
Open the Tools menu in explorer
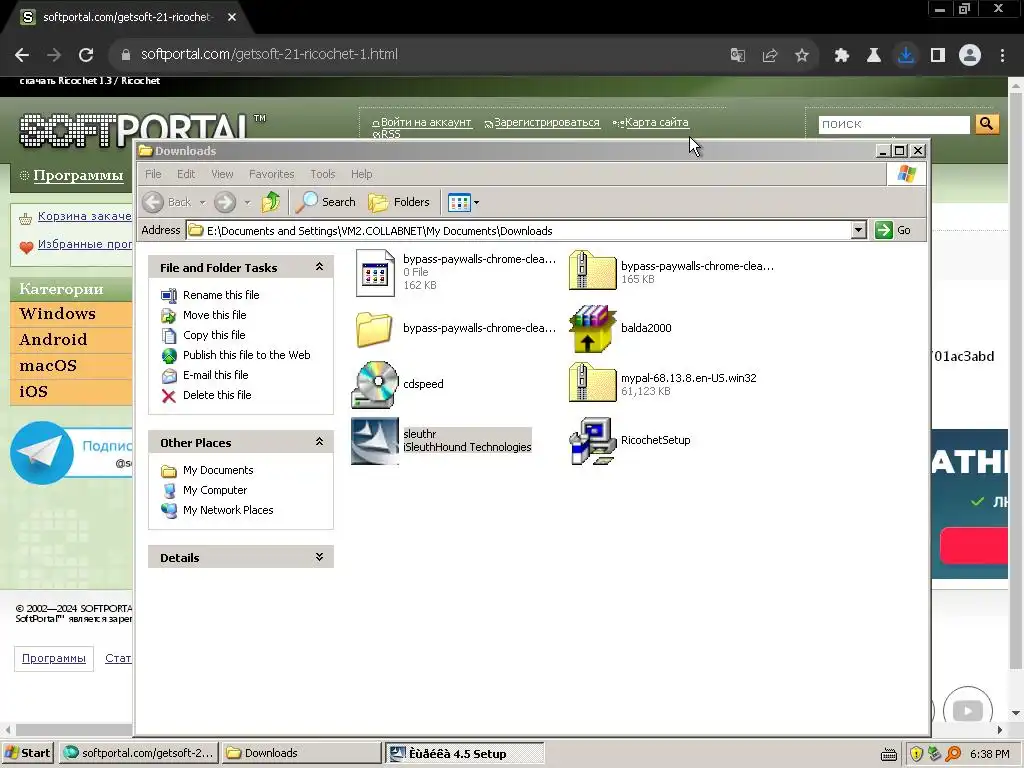tap(323, 174)
